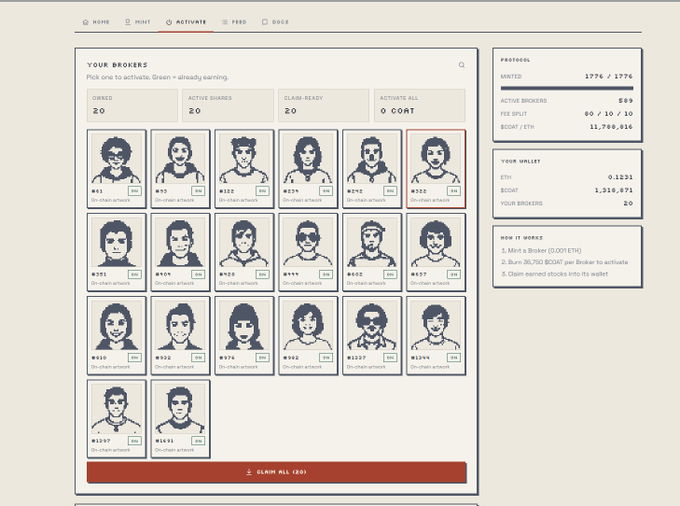
Task: Click the Active Shares 20 stat box
Action: click(228, 105)
